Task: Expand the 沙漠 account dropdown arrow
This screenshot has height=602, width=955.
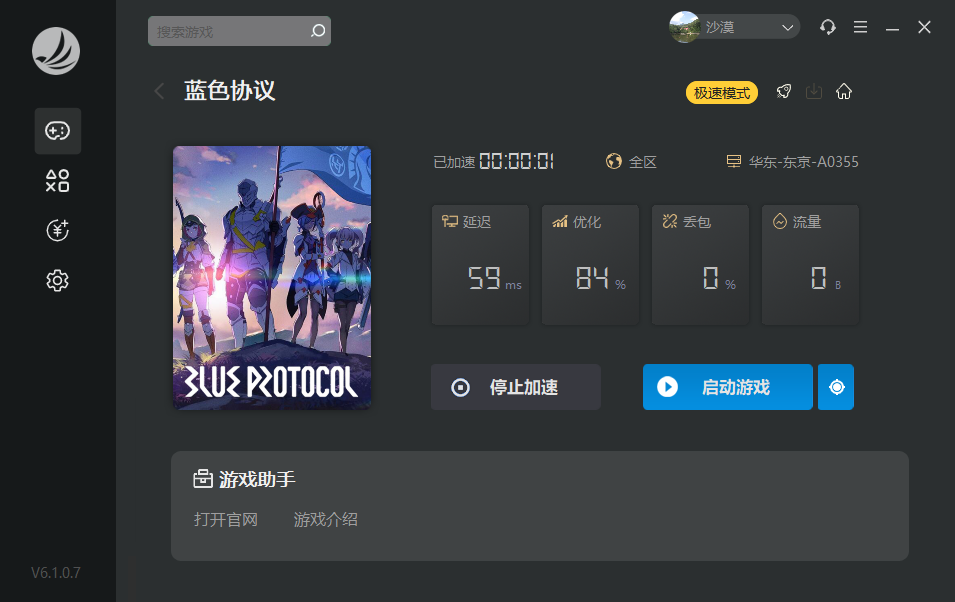Action: pos(787,27)
